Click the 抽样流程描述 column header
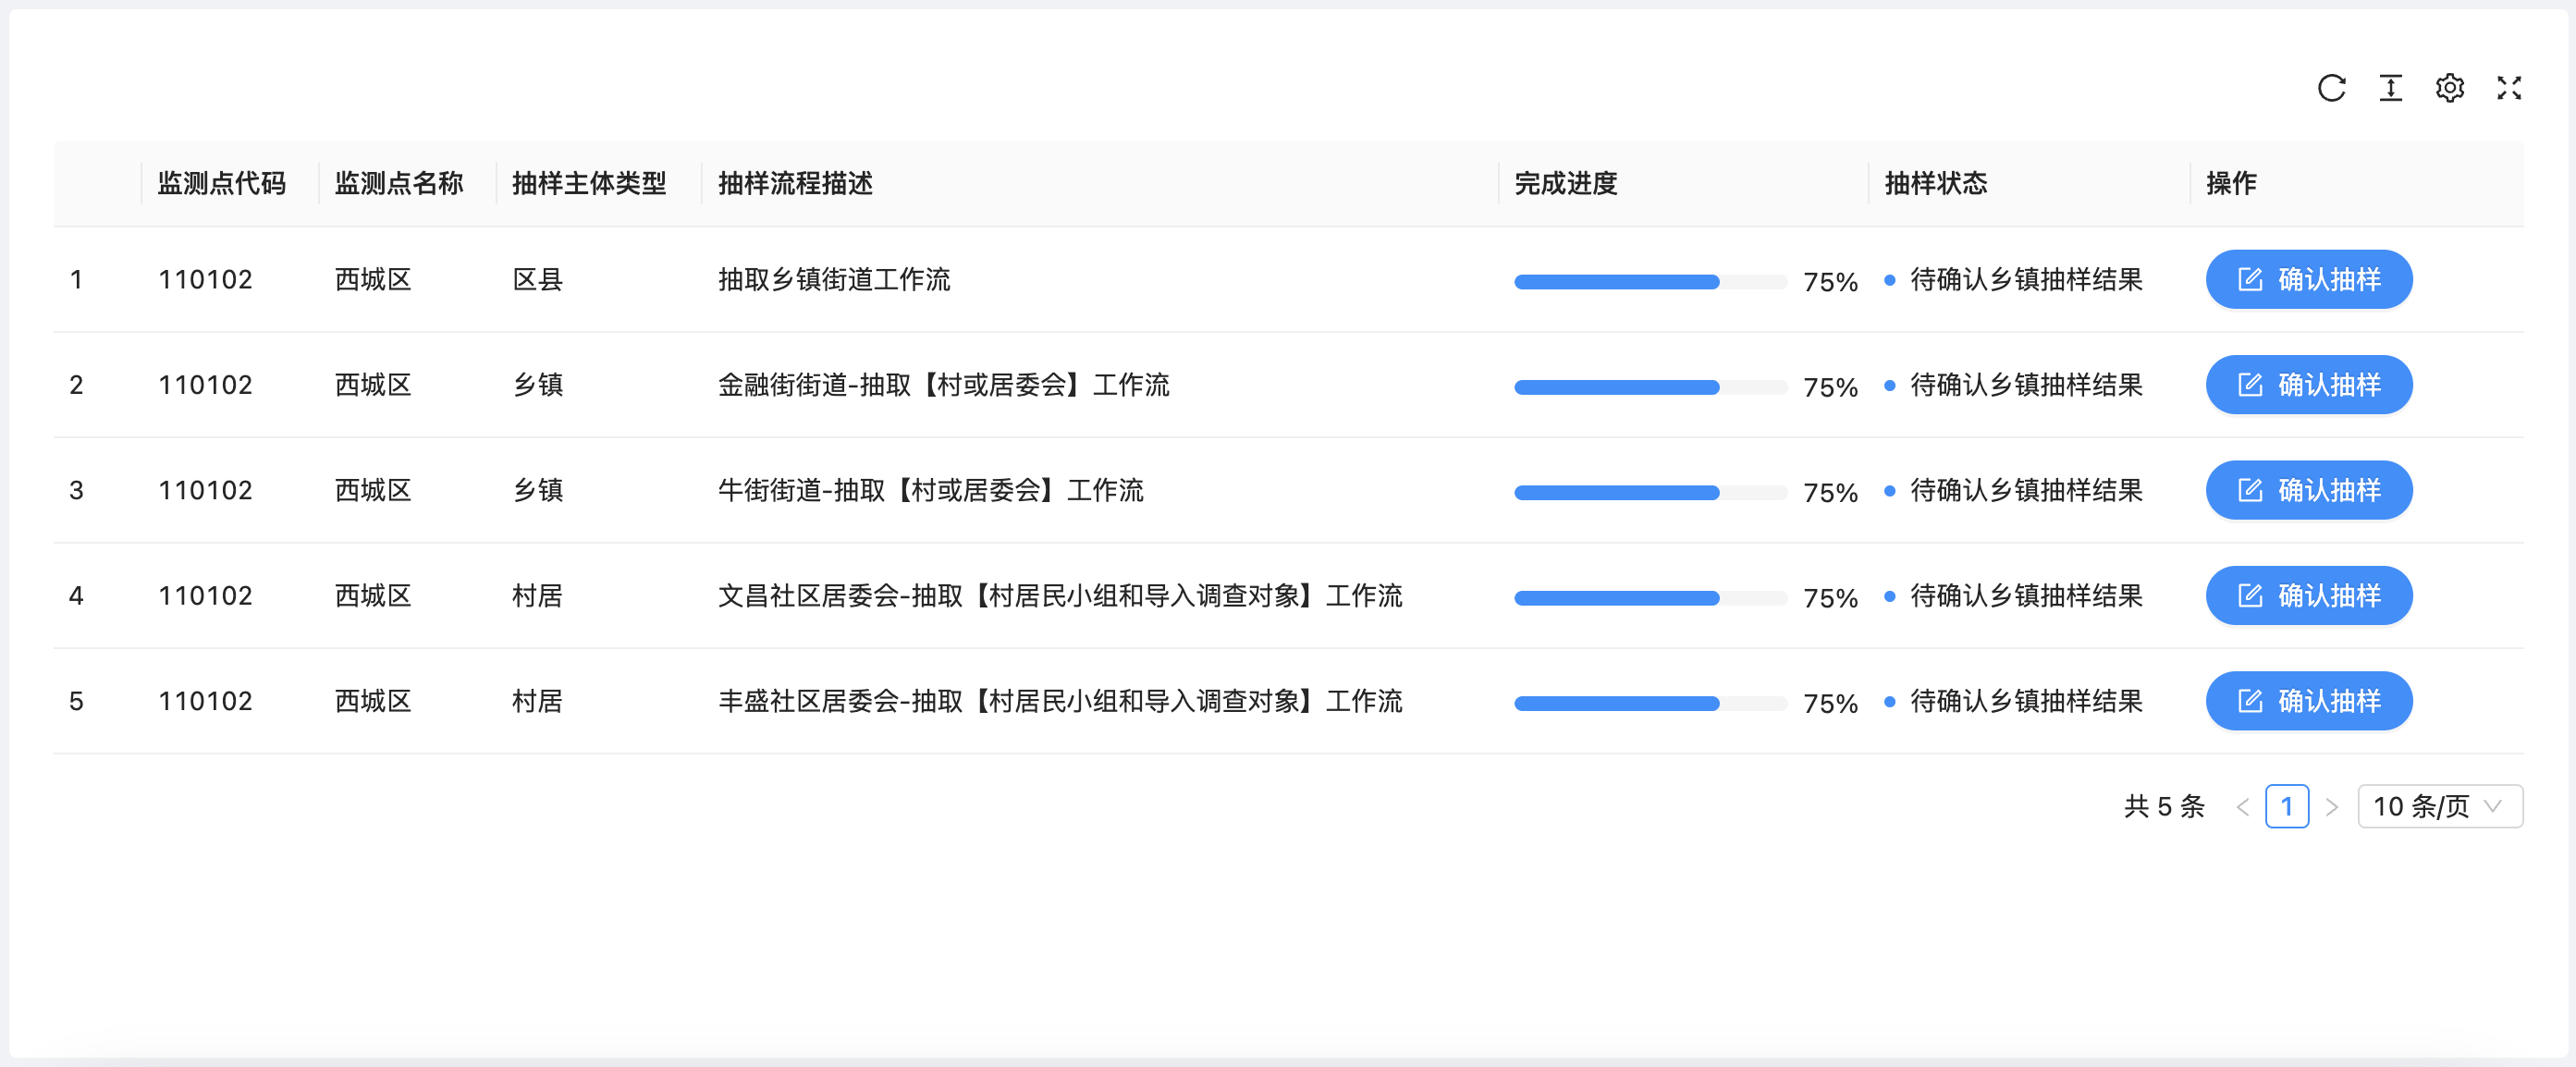This screenshot has width=2576, height=1067. click(x=795, y=183)
